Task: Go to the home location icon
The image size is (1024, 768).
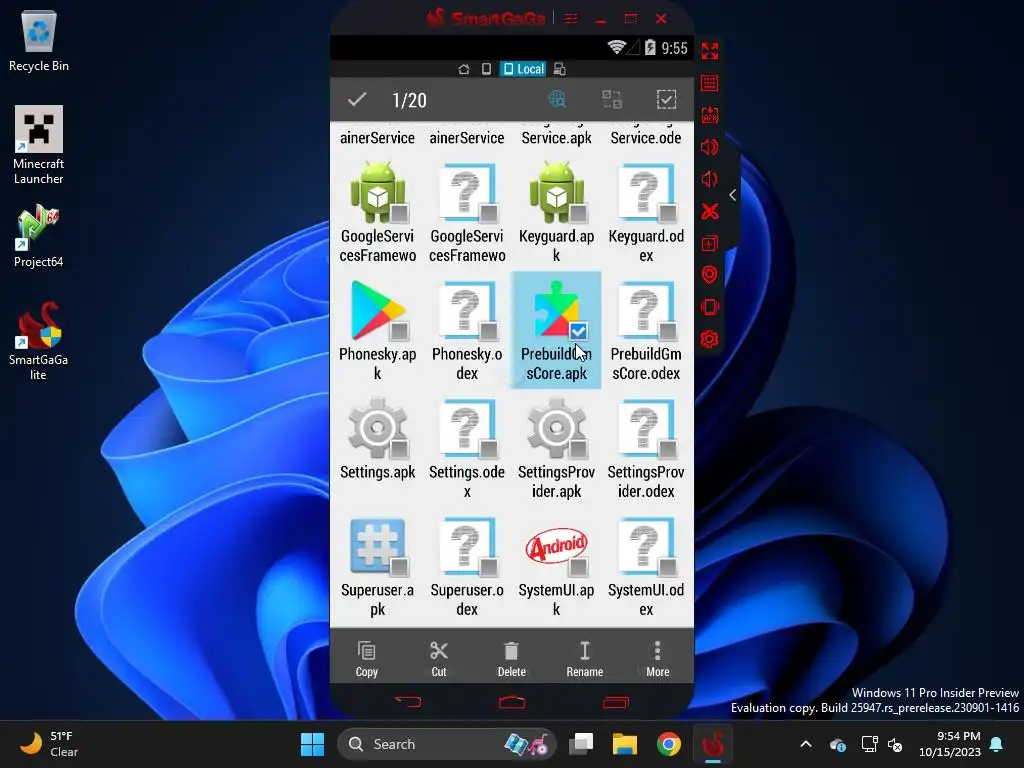Action: pyautogui.click(x=464, y=69)
